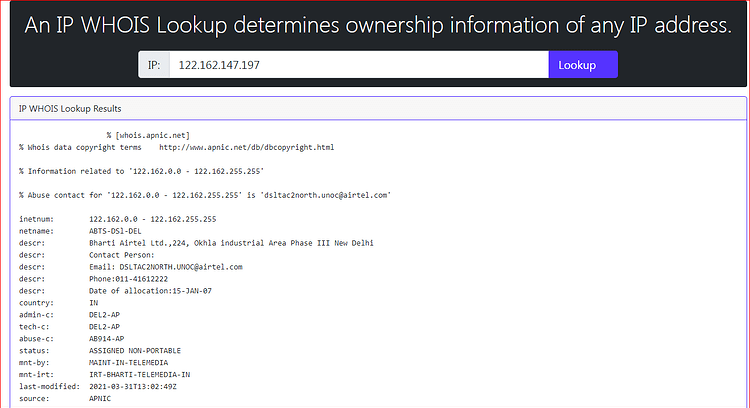This screenshot has height=408, width=750.
Task: Click the apnic dbcopyright.html URL
Action: pyautogui.click(x=246, y=147)
